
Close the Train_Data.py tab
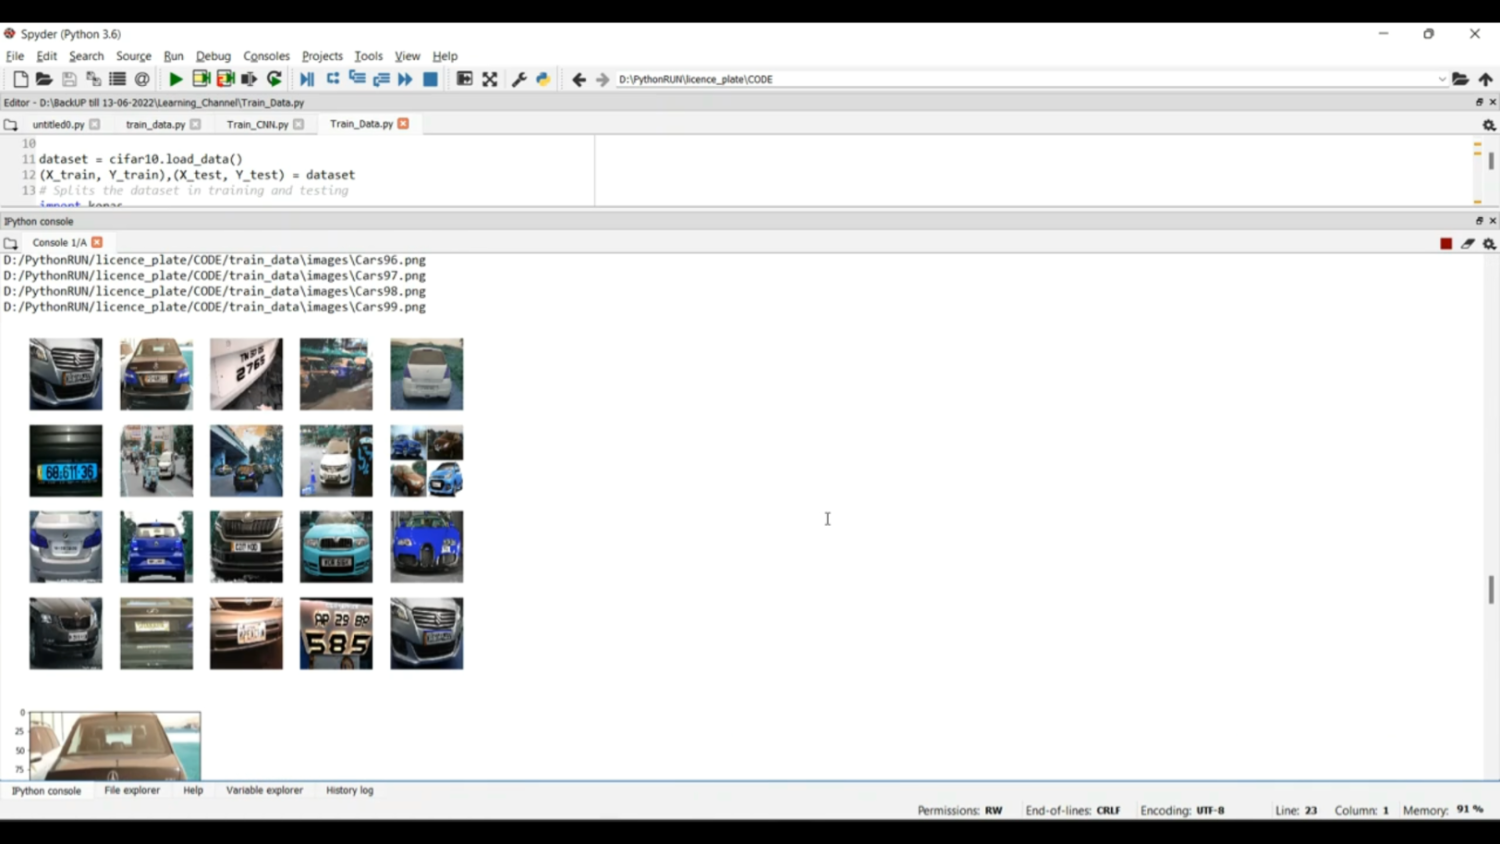point(403,124)
